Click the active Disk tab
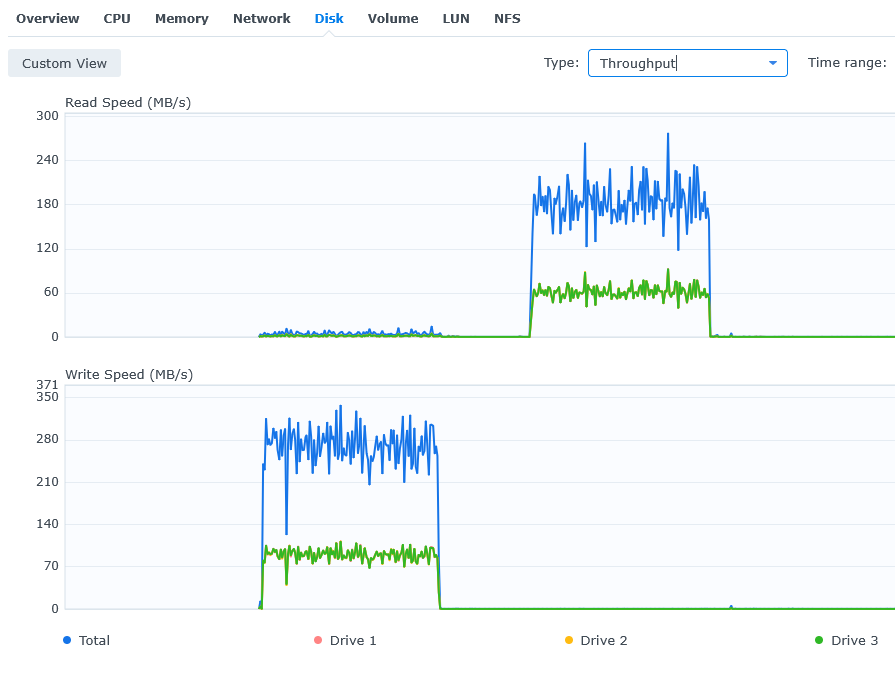Image resolution: width=895 pixels, height=673 pixels. [x=329, y=18]
